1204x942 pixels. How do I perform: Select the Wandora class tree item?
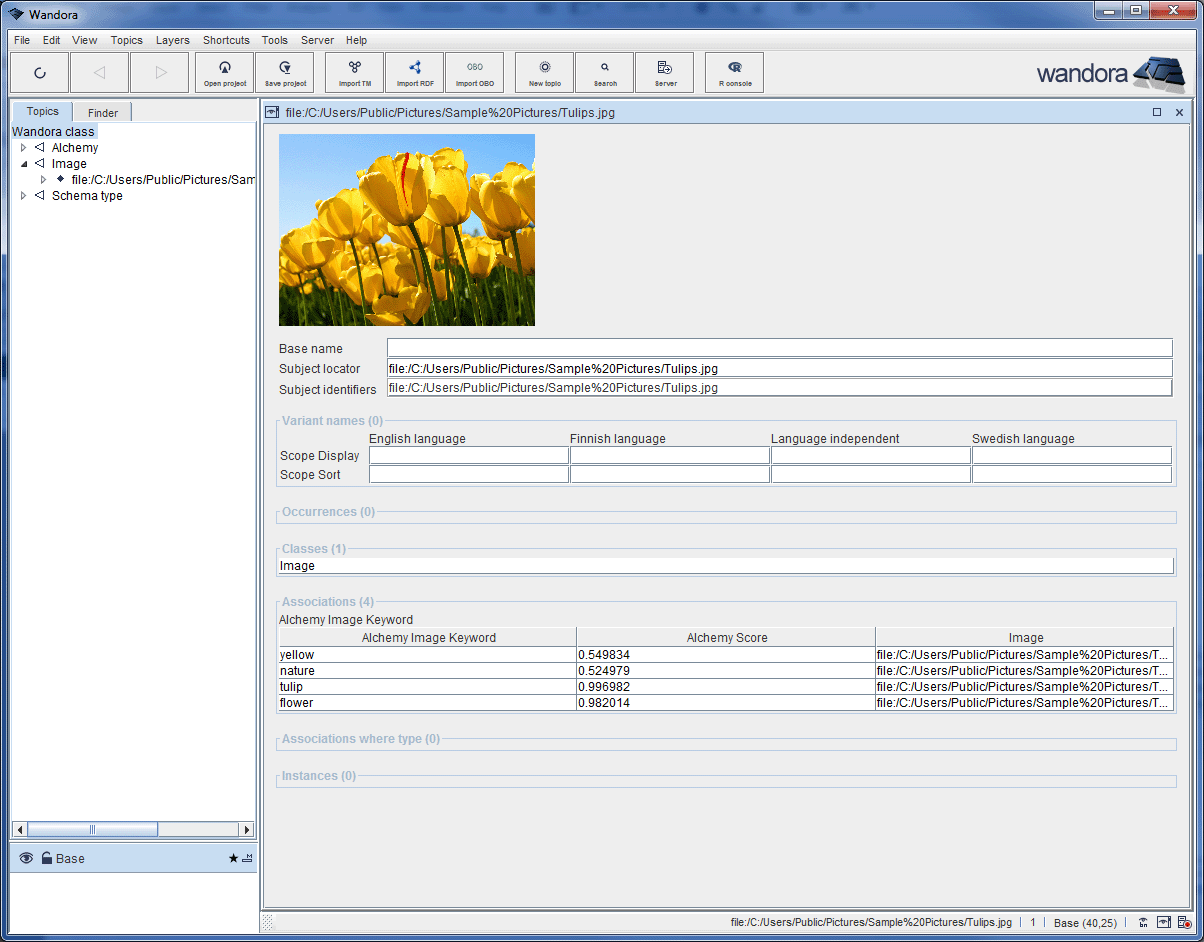[53, 131]
